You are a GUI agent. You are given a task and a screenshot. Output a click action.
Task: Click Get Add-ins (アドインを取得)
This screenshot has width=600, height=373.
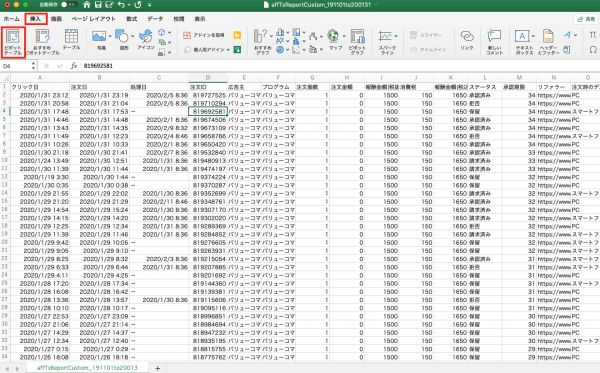[x=204, y=35]
